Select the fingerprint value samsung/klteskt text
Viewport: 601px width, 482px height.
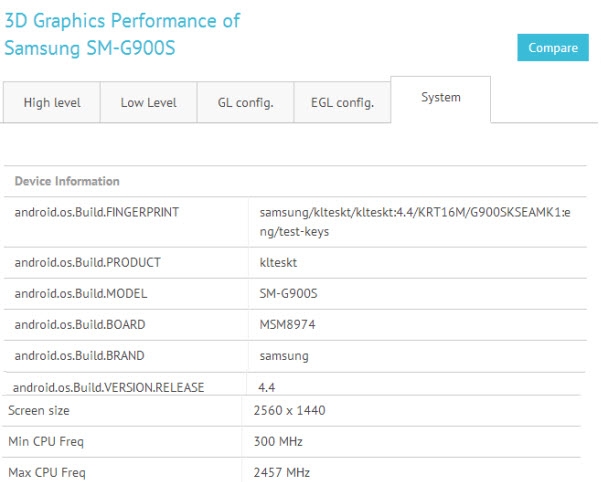click(415, 221)
